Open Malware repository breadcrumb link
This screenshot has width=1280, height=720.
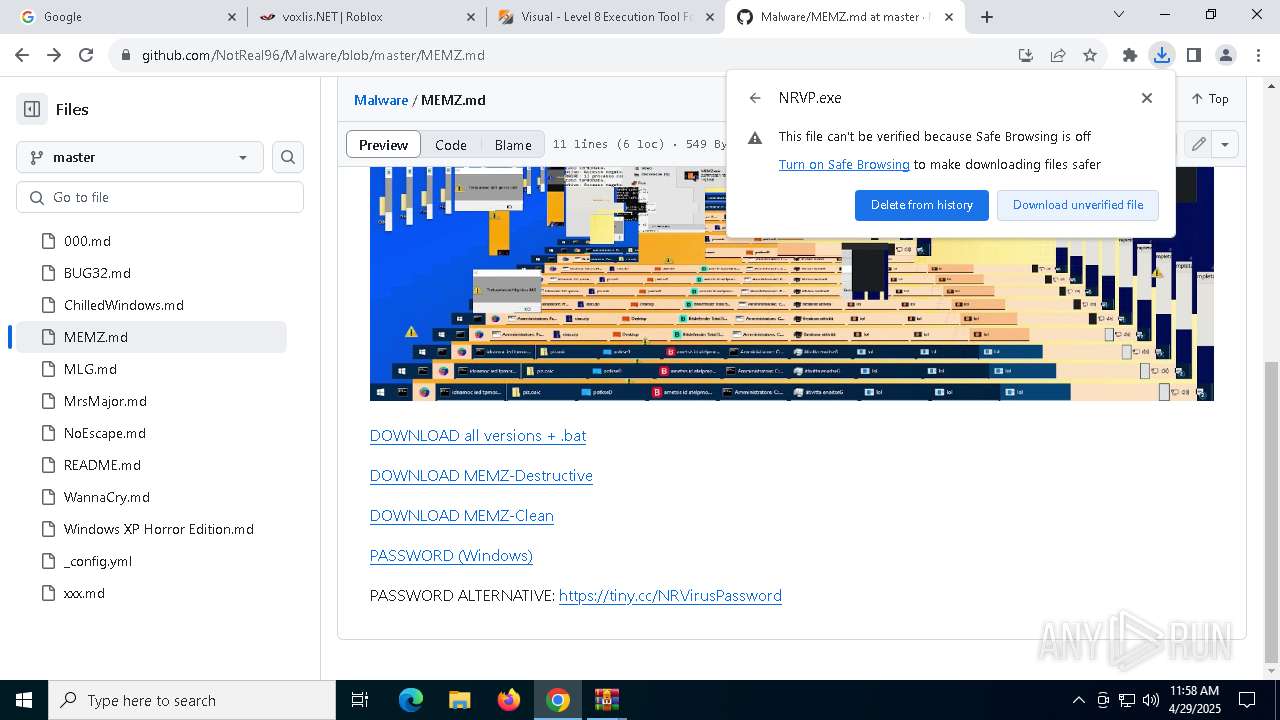pos(381,100)
